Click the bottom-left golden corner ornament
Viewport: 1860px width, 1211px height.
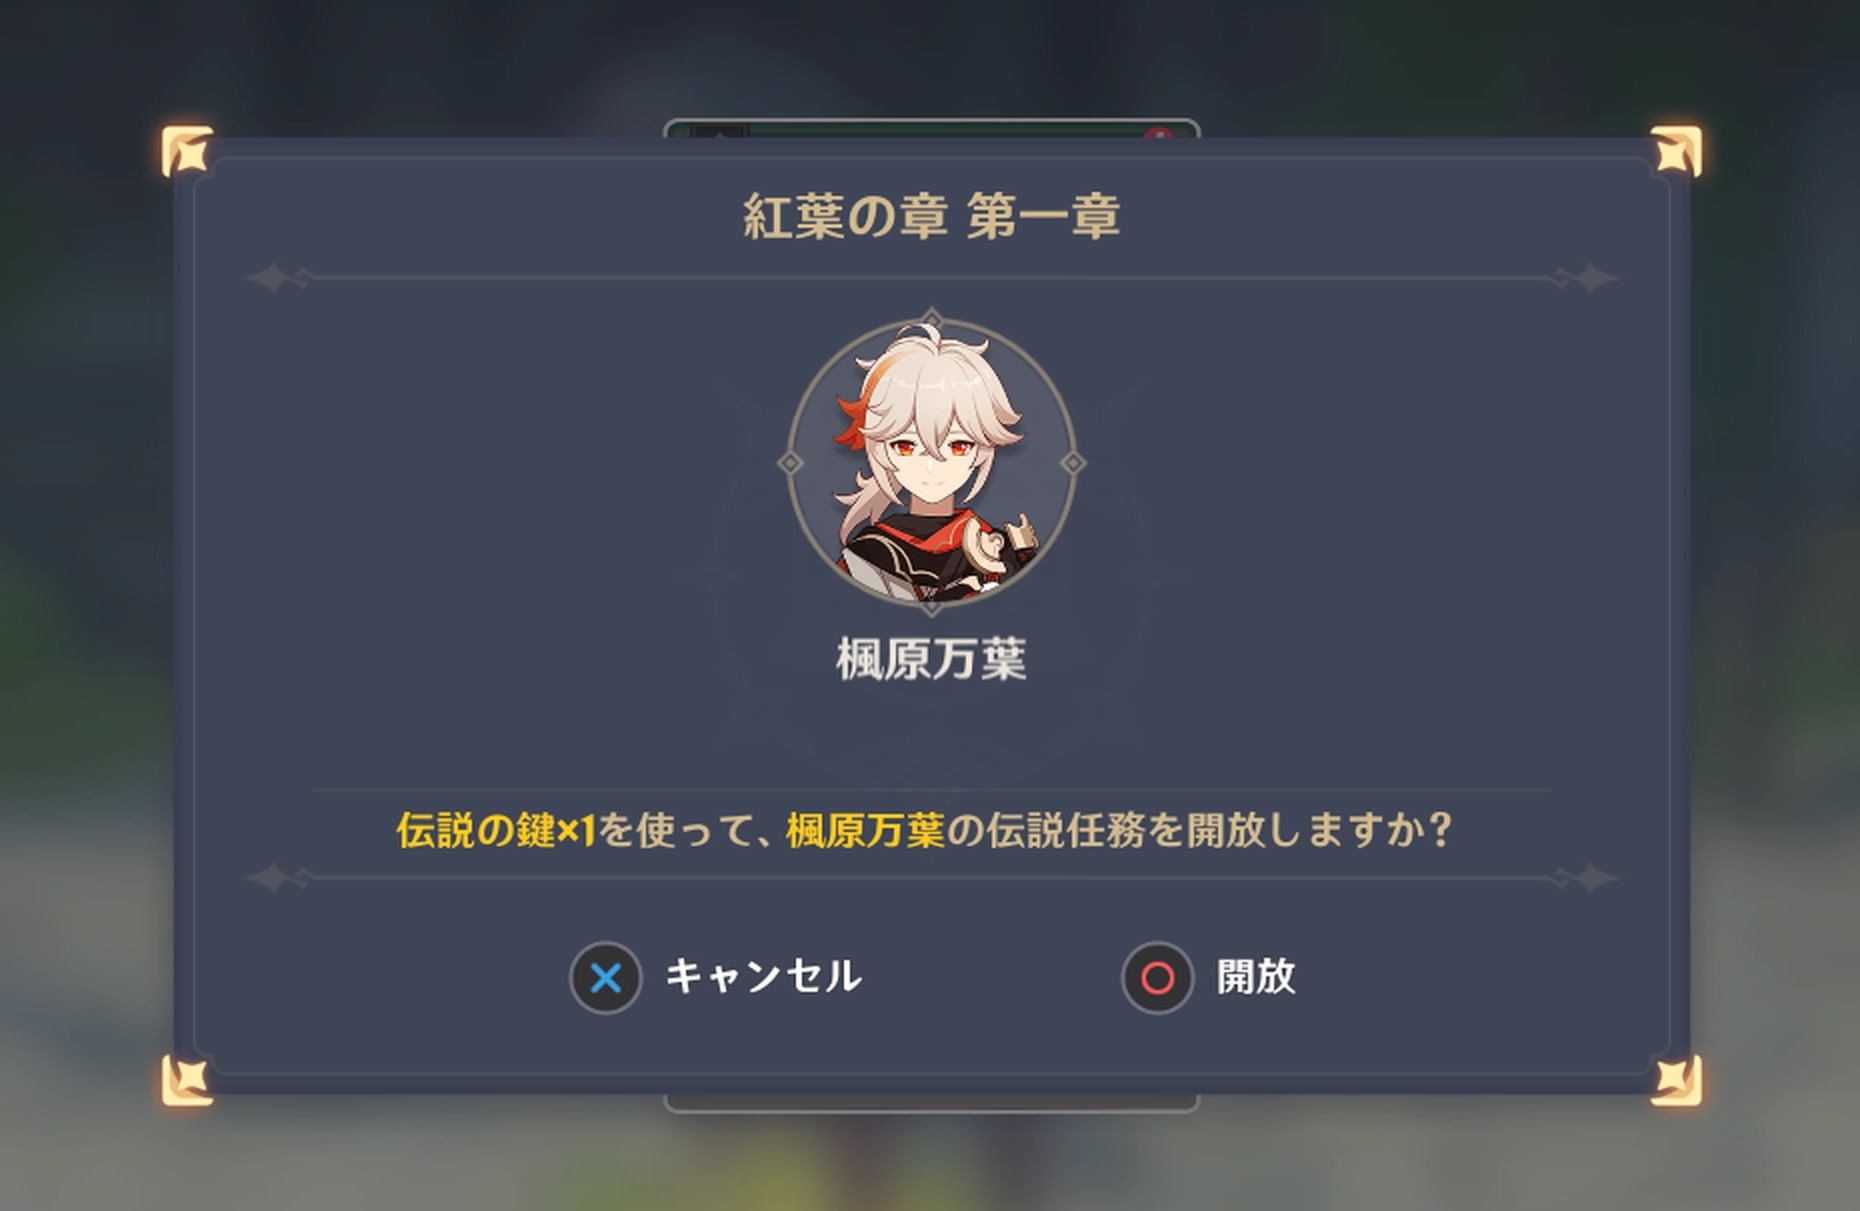pos(187,1081)
